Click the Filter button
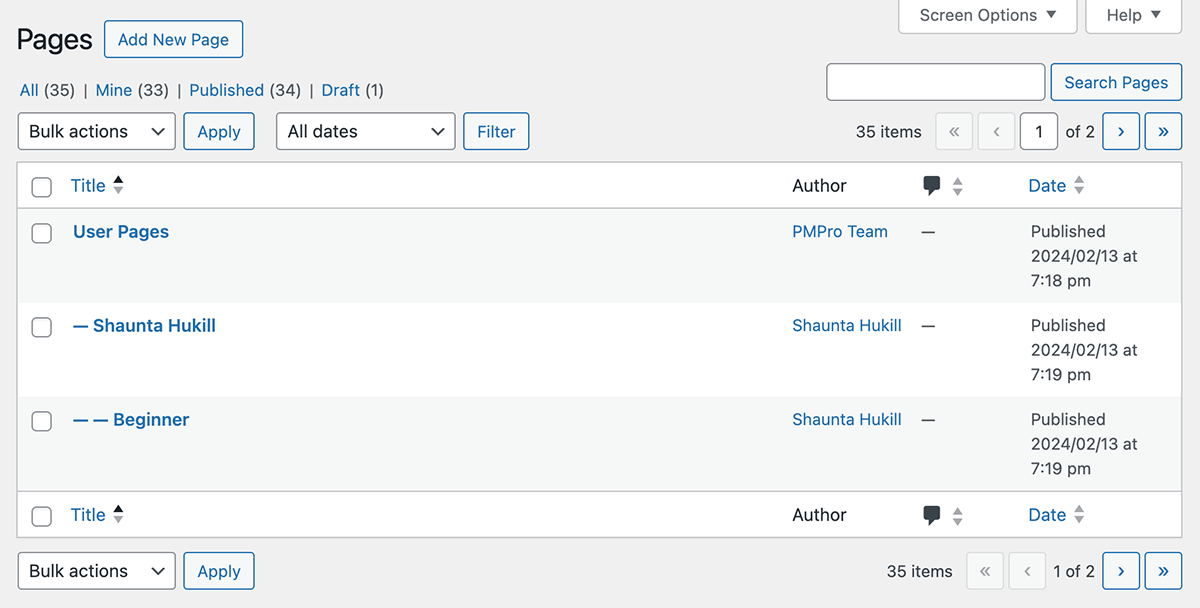 496,131
